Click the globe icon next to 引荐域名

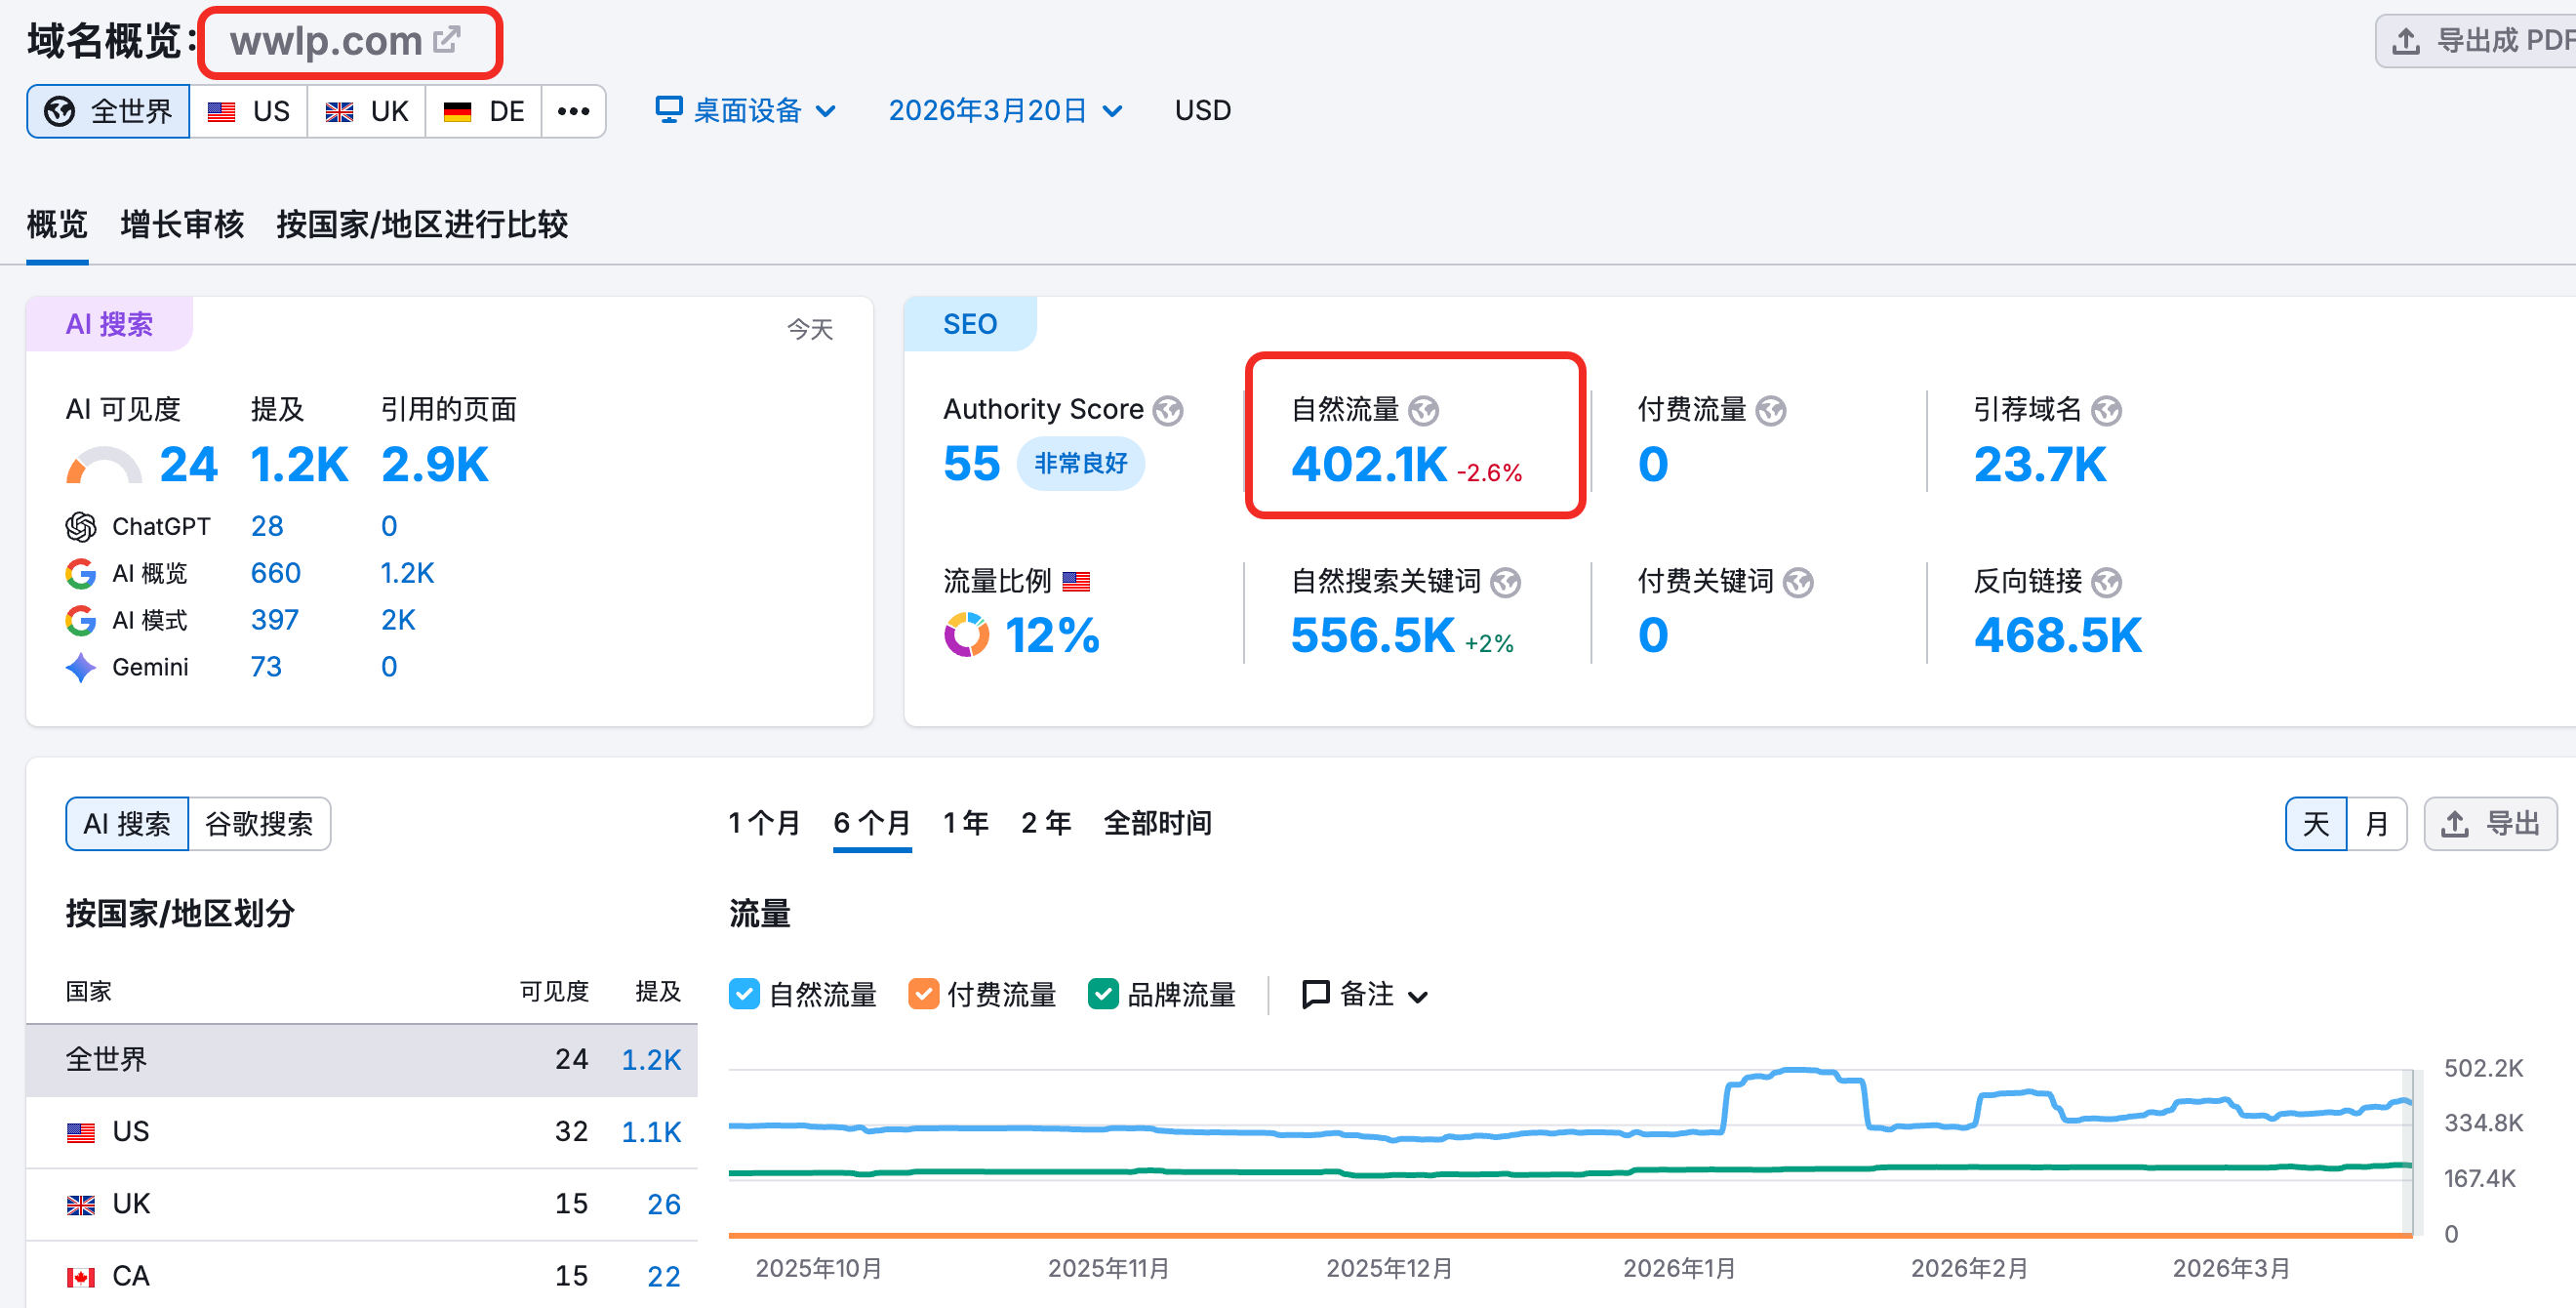pyautogui.click(x=2106, y=410)
